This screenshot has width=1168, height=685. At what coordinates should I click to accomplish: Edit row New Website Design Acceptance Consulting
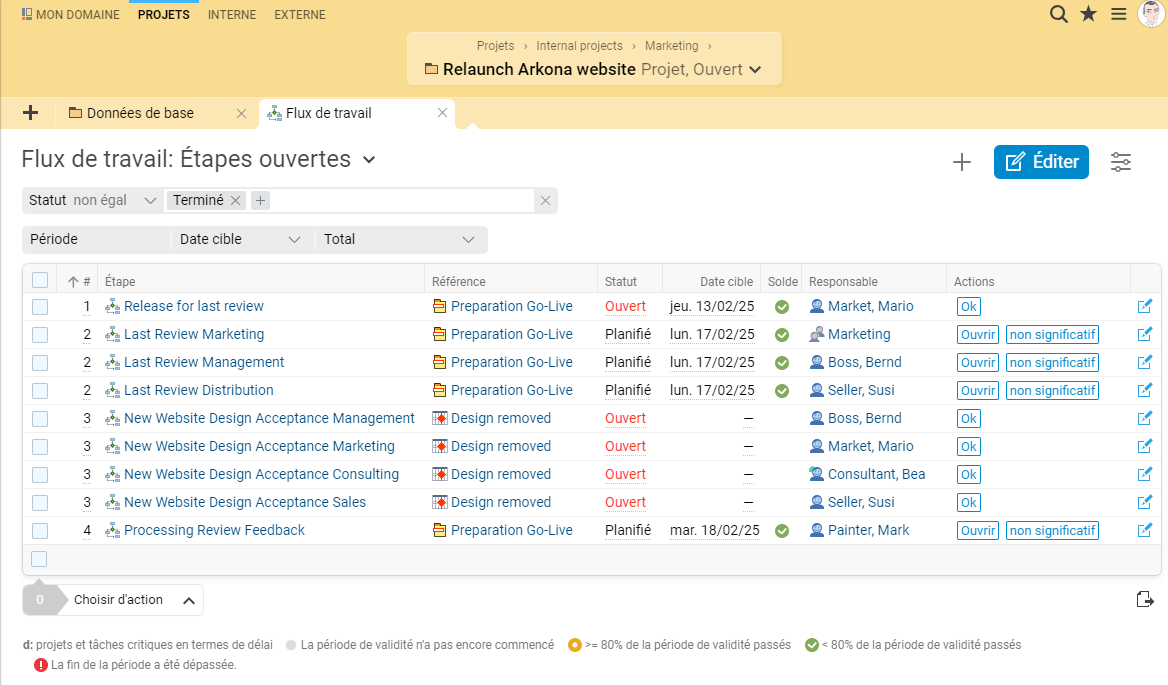[1145, 474]
